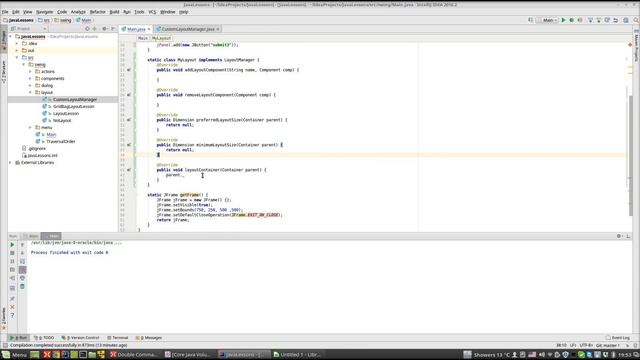Select the Main.java editor tab
This screenshot has width=640, height=360.
click(136, 29)
